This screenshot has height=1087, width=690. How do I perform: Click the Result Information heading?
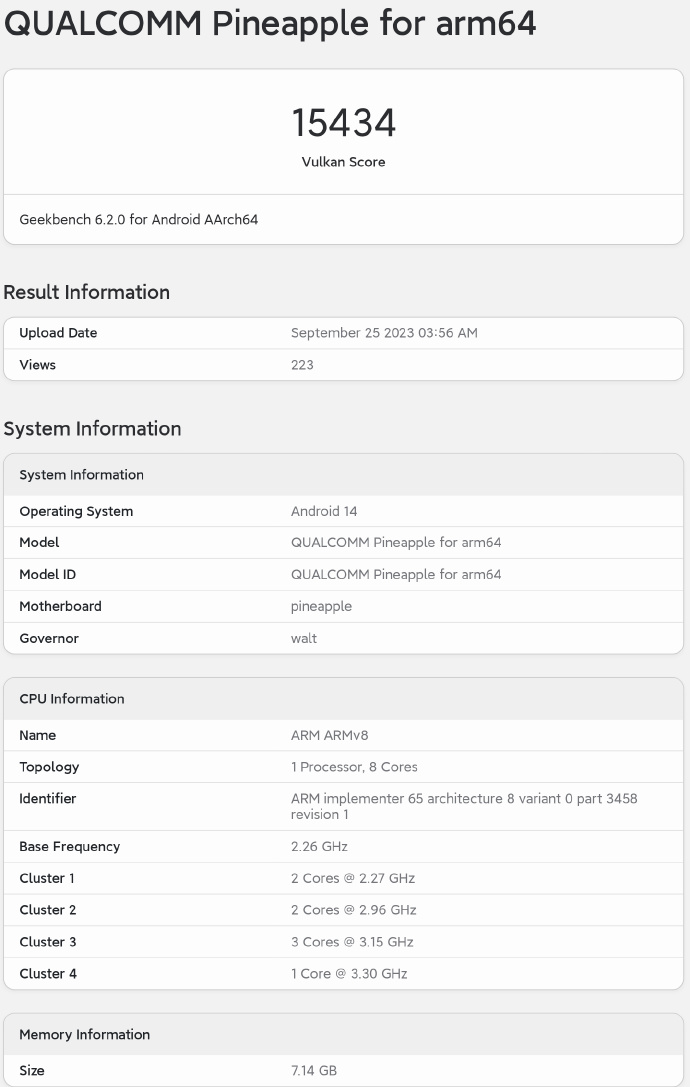[87, 292]
